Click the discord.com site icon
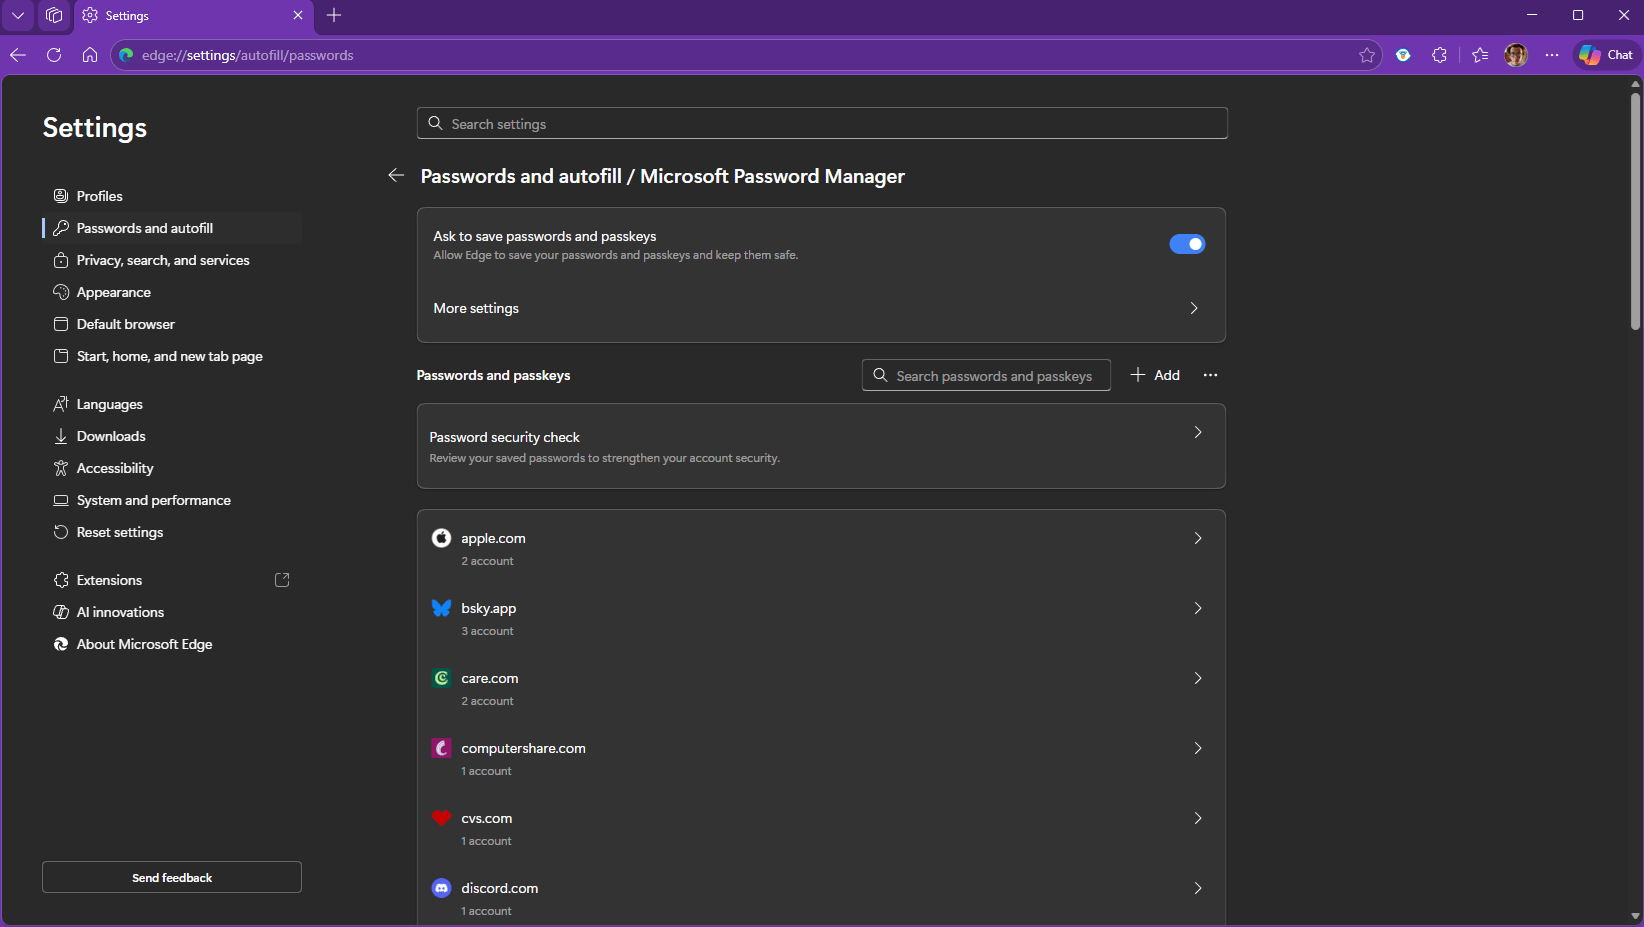 coord(441,888)
